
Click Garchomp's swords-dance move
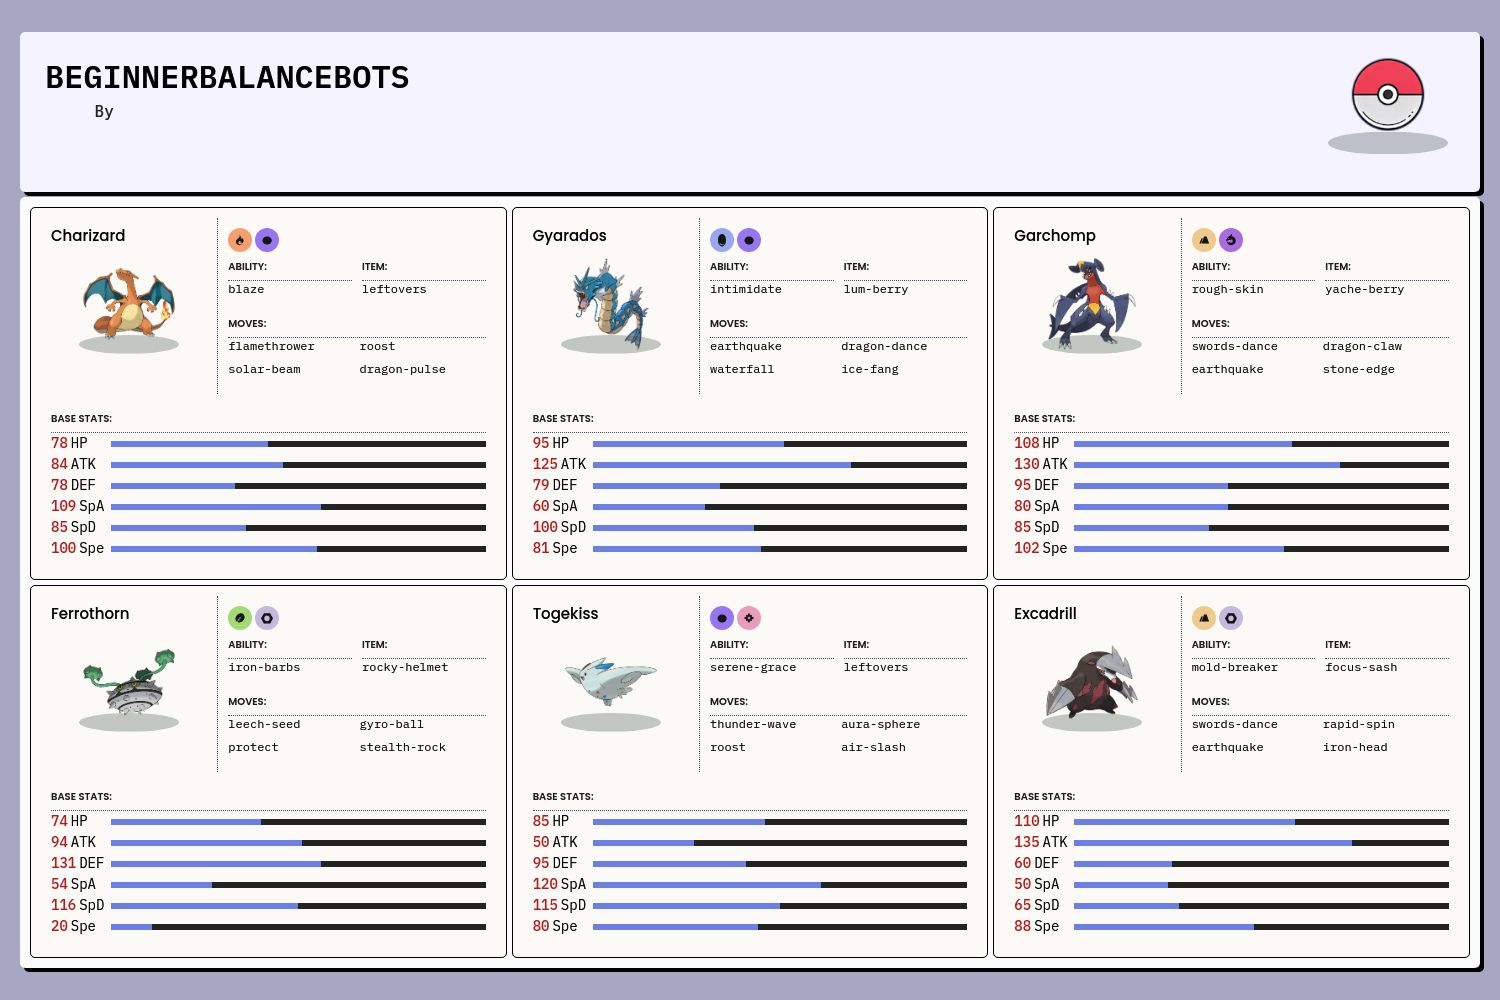coord(1234,347)
